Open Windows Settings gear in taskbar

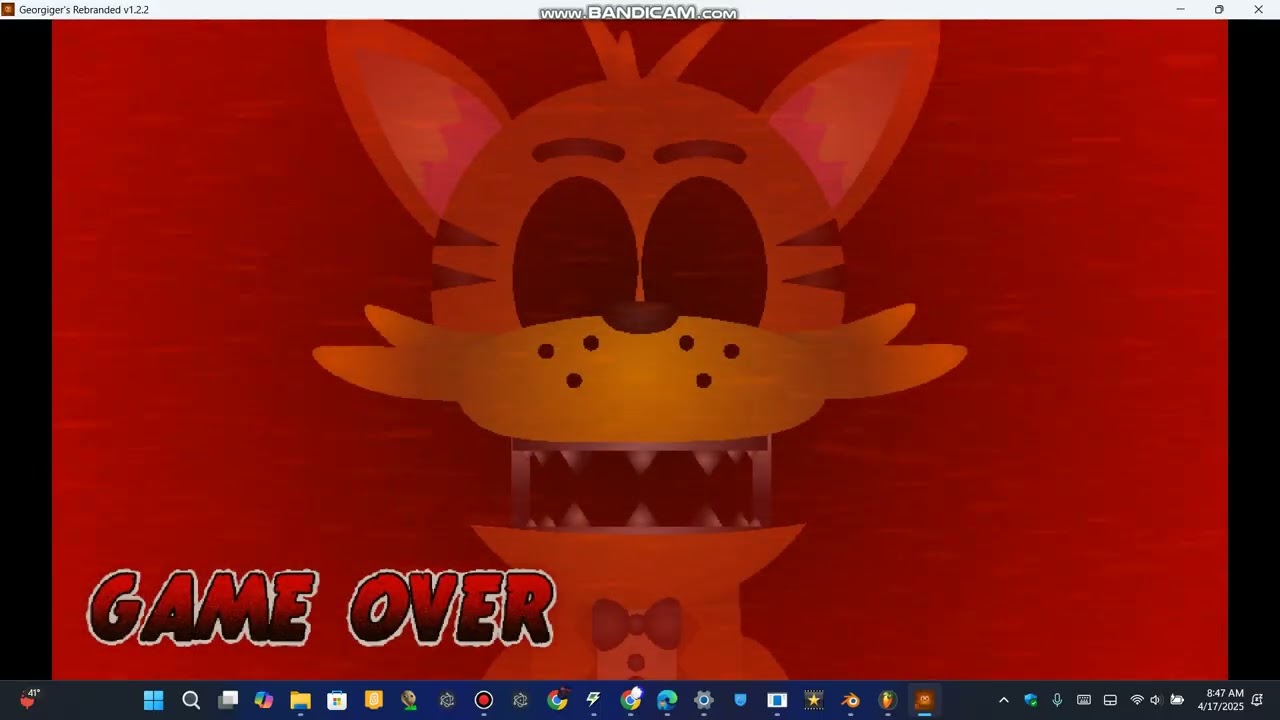pyautogui.click(x=704, y=700)
